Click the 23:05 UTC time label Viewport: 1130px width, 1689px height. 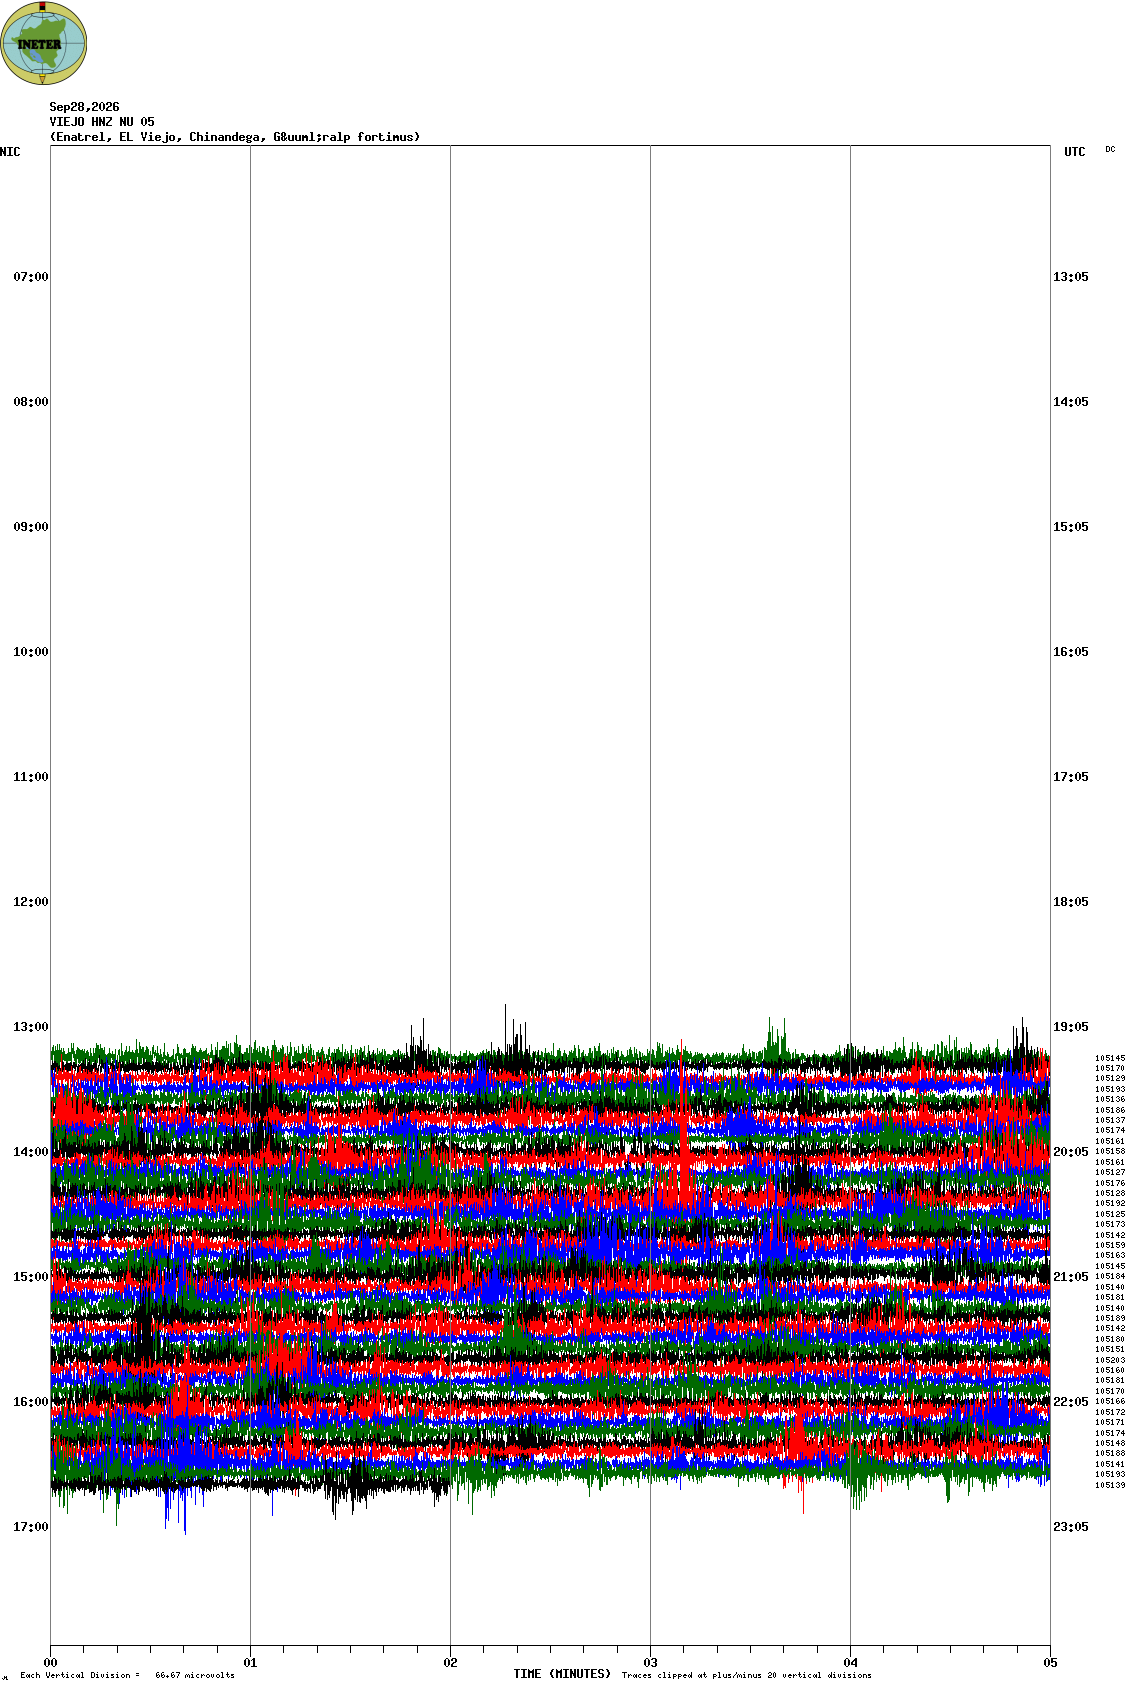(x=1071, y=1527)
